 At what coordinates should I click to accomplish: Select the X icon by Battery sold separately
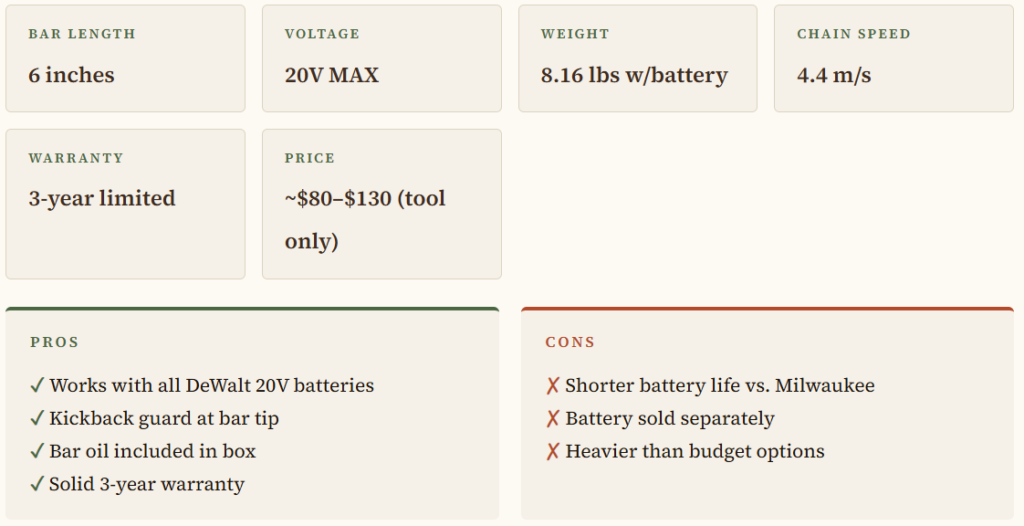coord(552,419)
